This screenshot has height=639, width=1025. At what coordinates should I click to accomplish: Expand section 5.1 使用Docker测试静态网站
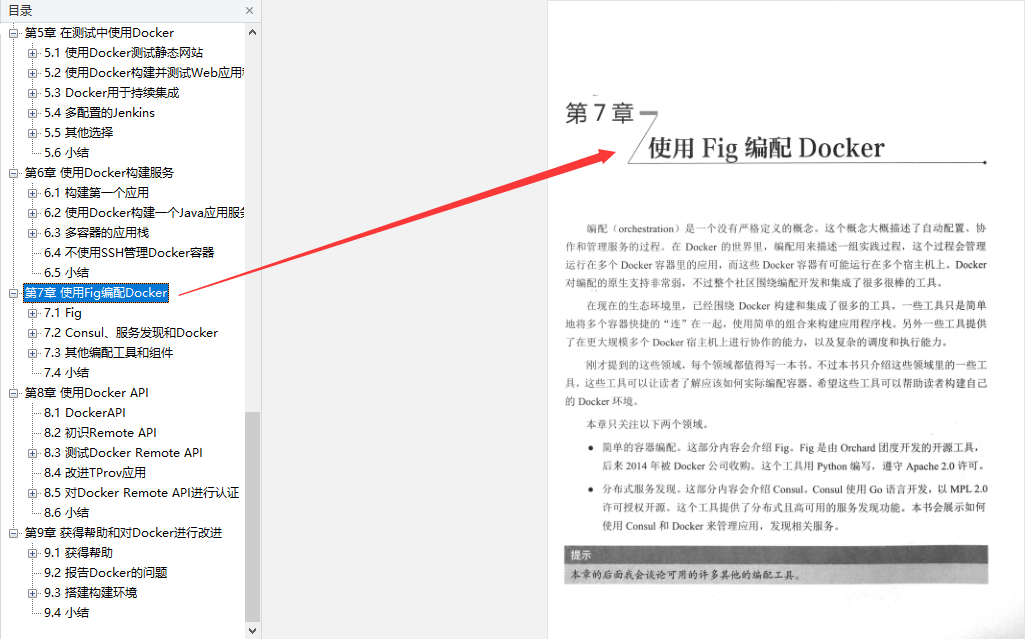(x=32, y=53)
